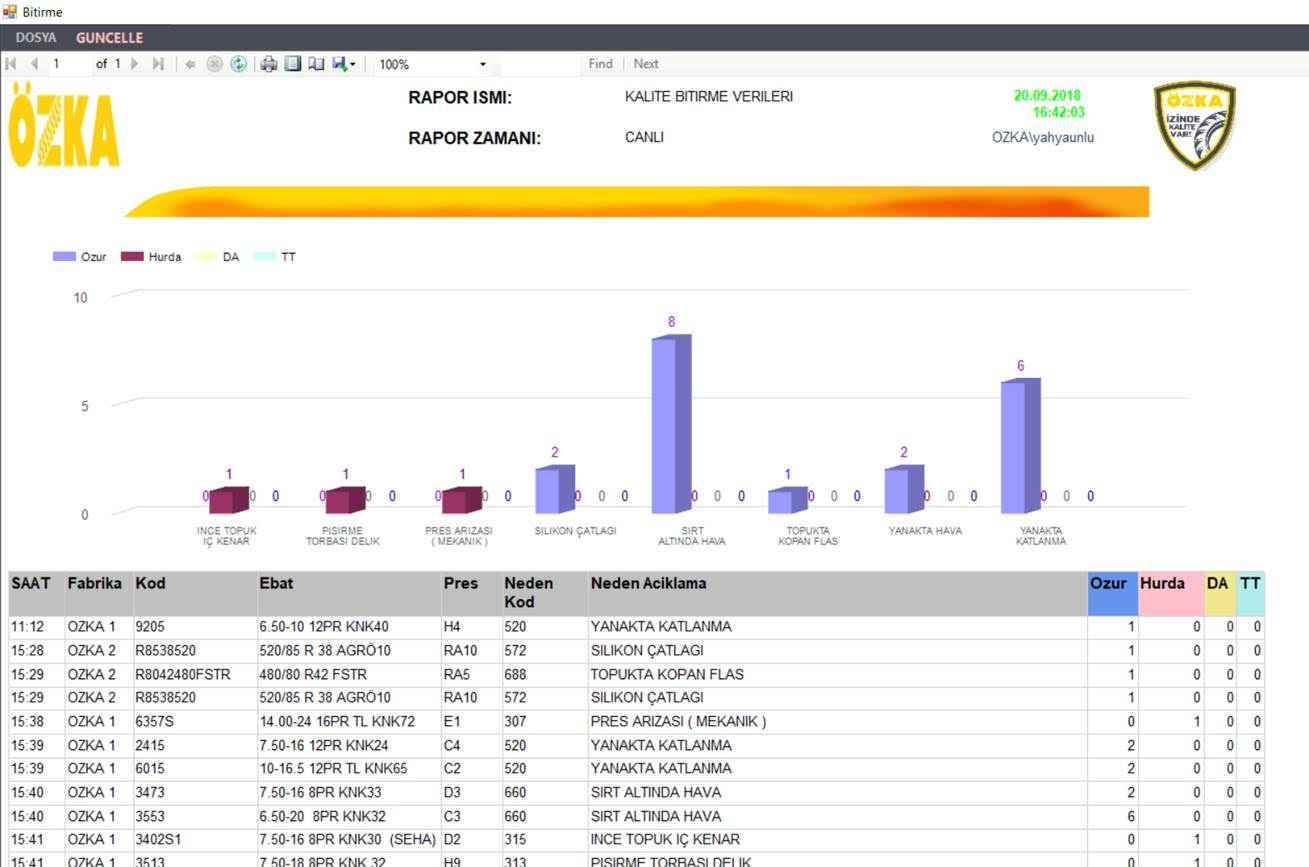
Task: Click the SIRT ALTINDA HAVA bar
Action: pyautogui.click(x=671, y=425)
